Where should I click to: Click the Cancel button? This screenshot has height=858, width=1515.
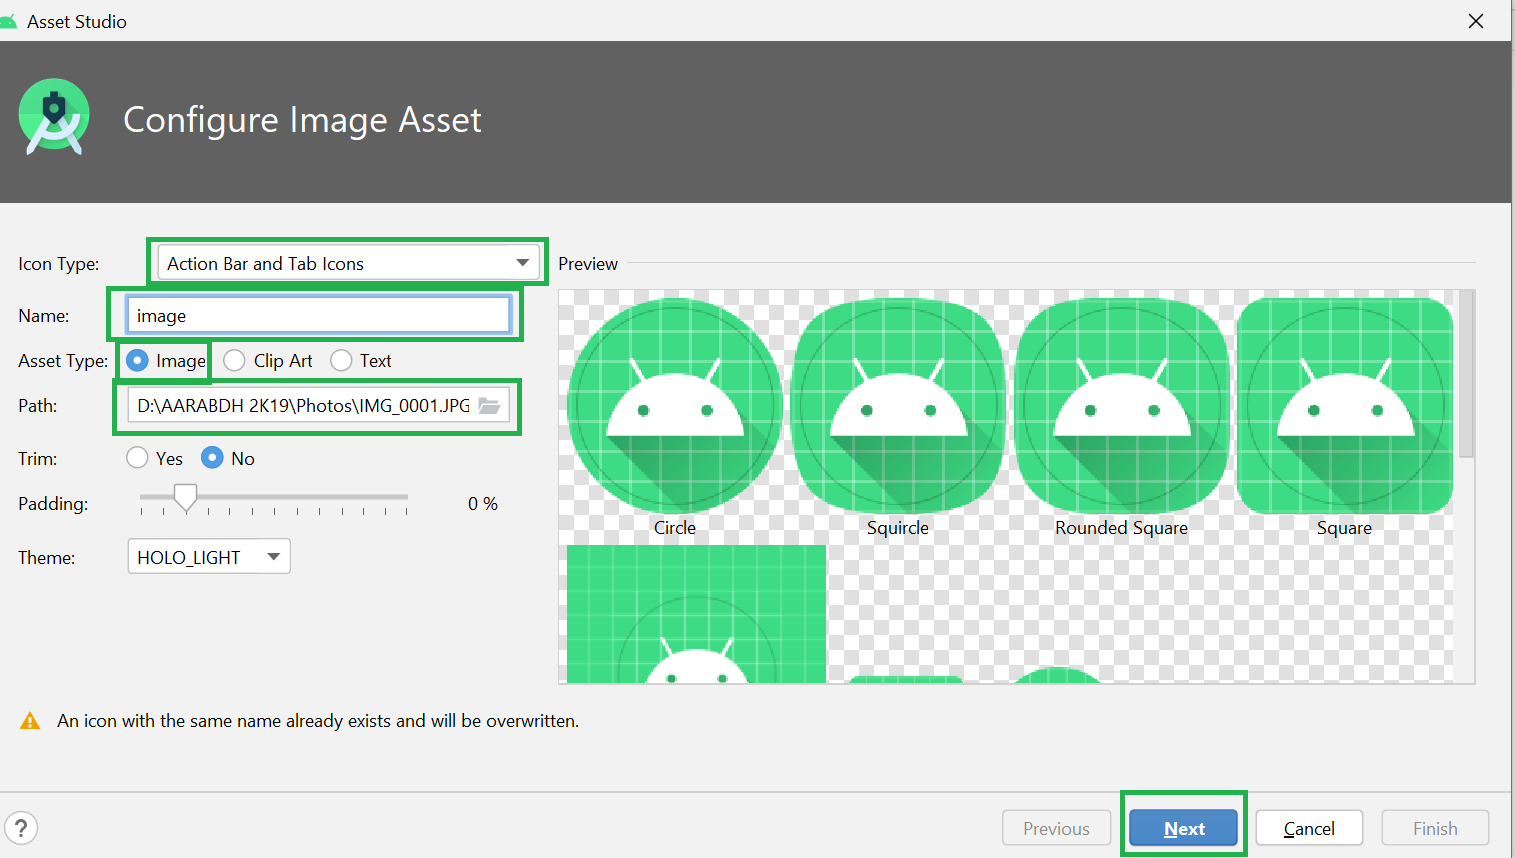(x=1309, y=828)
